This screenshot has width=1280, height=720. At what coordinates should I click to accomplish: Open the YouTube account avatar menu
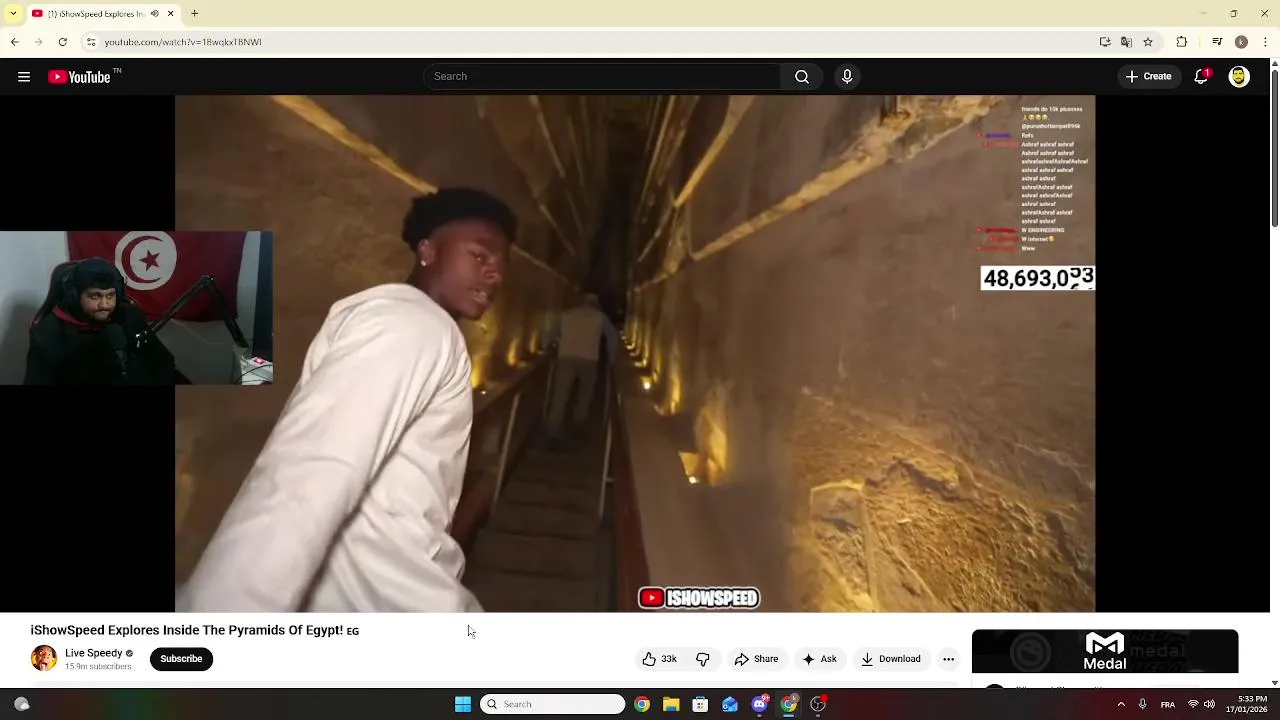pyautogui.click(x=1239, y=77)
